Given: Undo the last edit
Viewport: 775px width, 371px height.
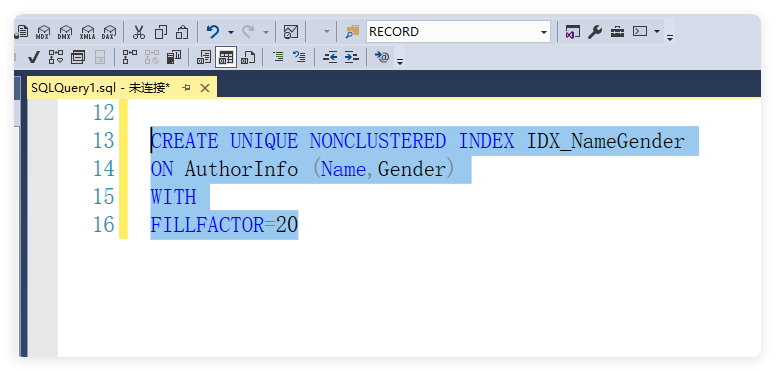Looking at the screenshot, I should click(213, 32).
